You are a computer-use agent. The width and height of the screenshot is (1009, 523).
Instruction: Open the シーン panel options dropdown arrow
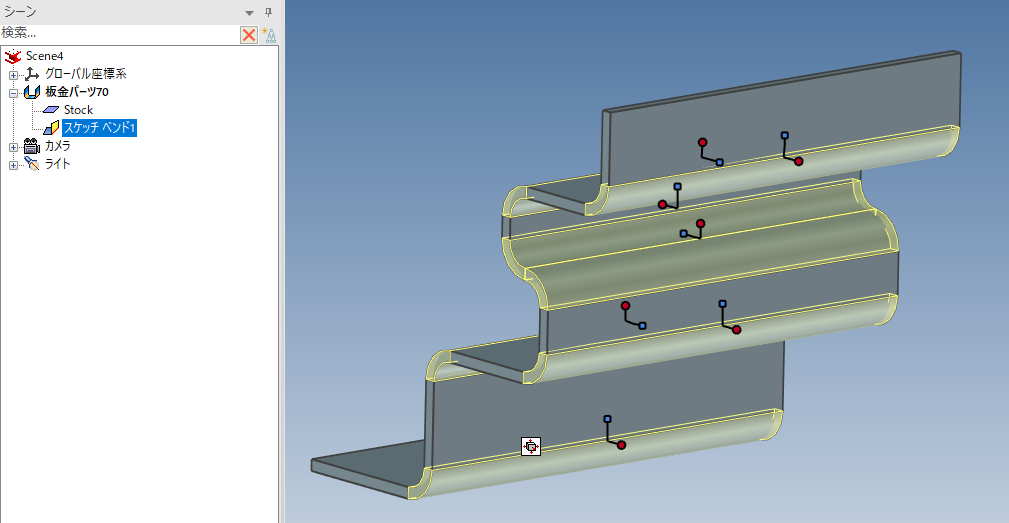coord(250,12)
